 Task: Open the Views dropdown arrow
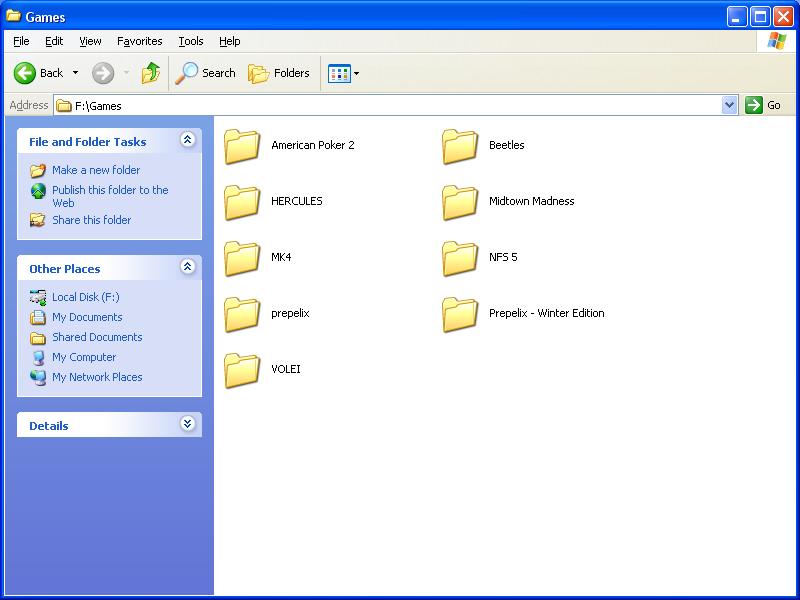(x=357, y=73)
